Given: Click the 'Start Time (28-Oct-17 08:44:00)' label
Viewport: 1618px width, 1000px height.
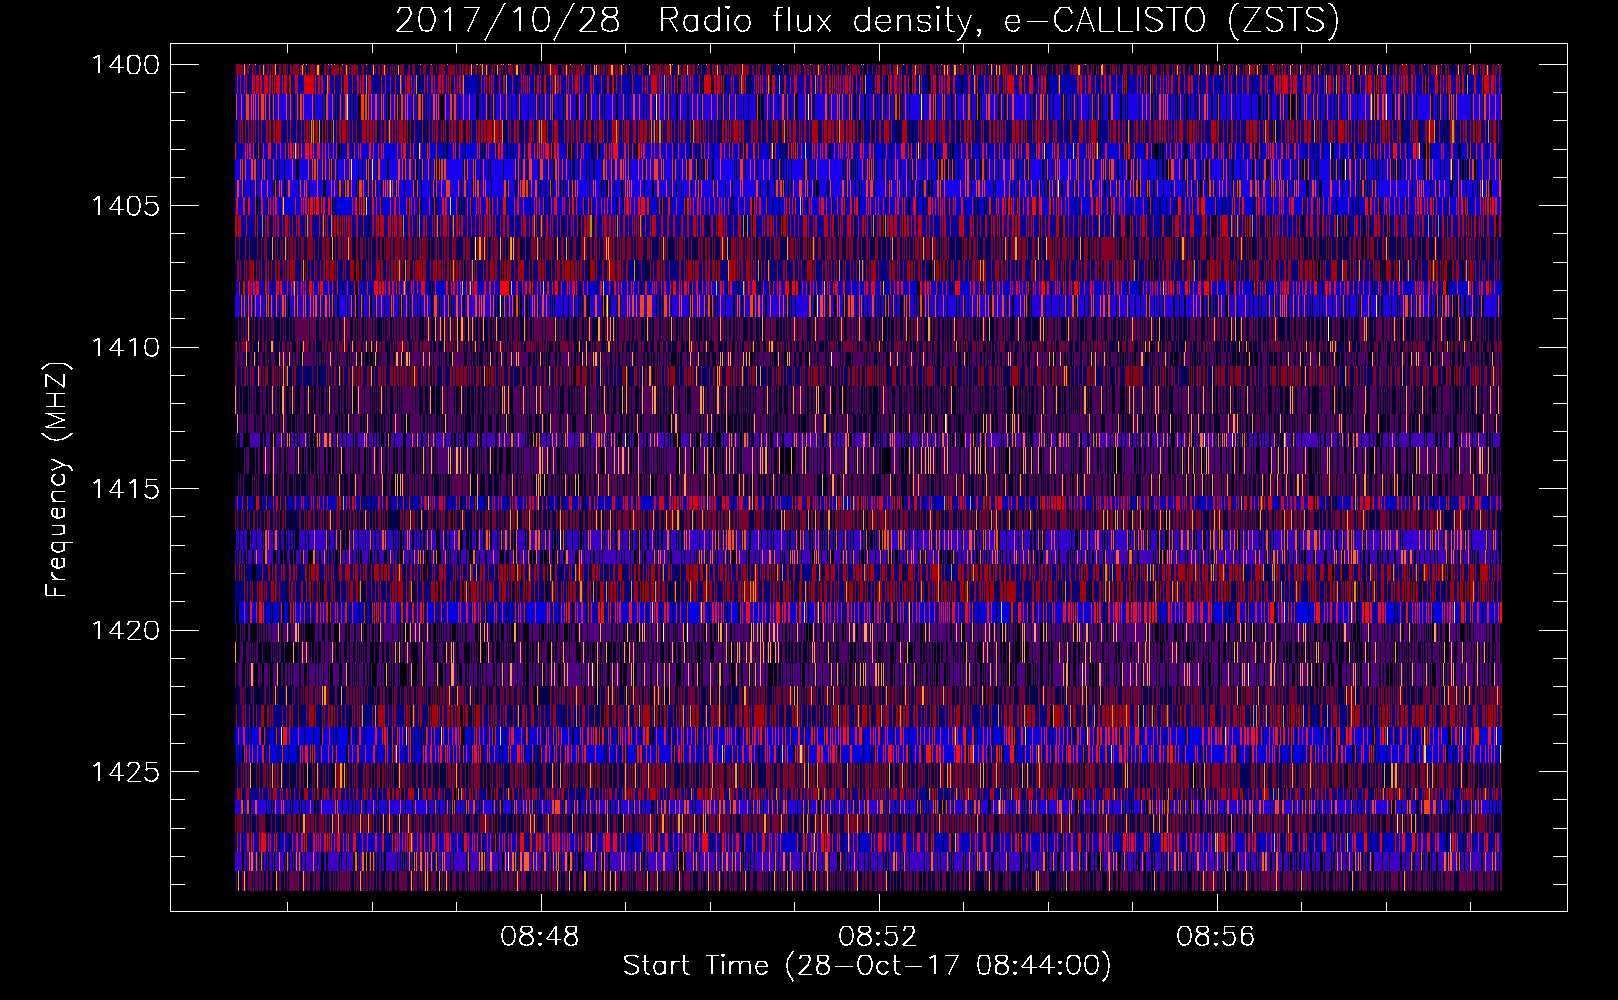Looking at the screenshot, I should pyautogui.click(x=867, y=966).
